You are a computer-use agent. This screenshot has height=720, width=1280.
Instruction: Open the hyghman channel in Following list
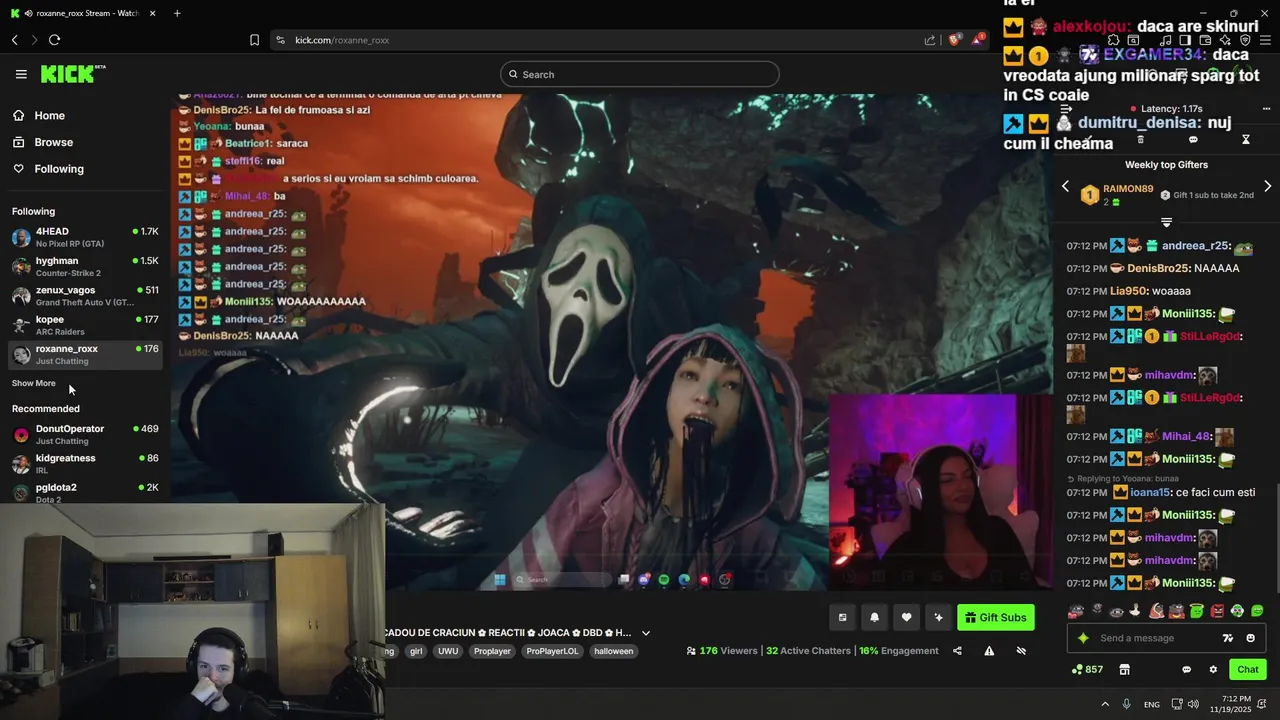point(85,266)
